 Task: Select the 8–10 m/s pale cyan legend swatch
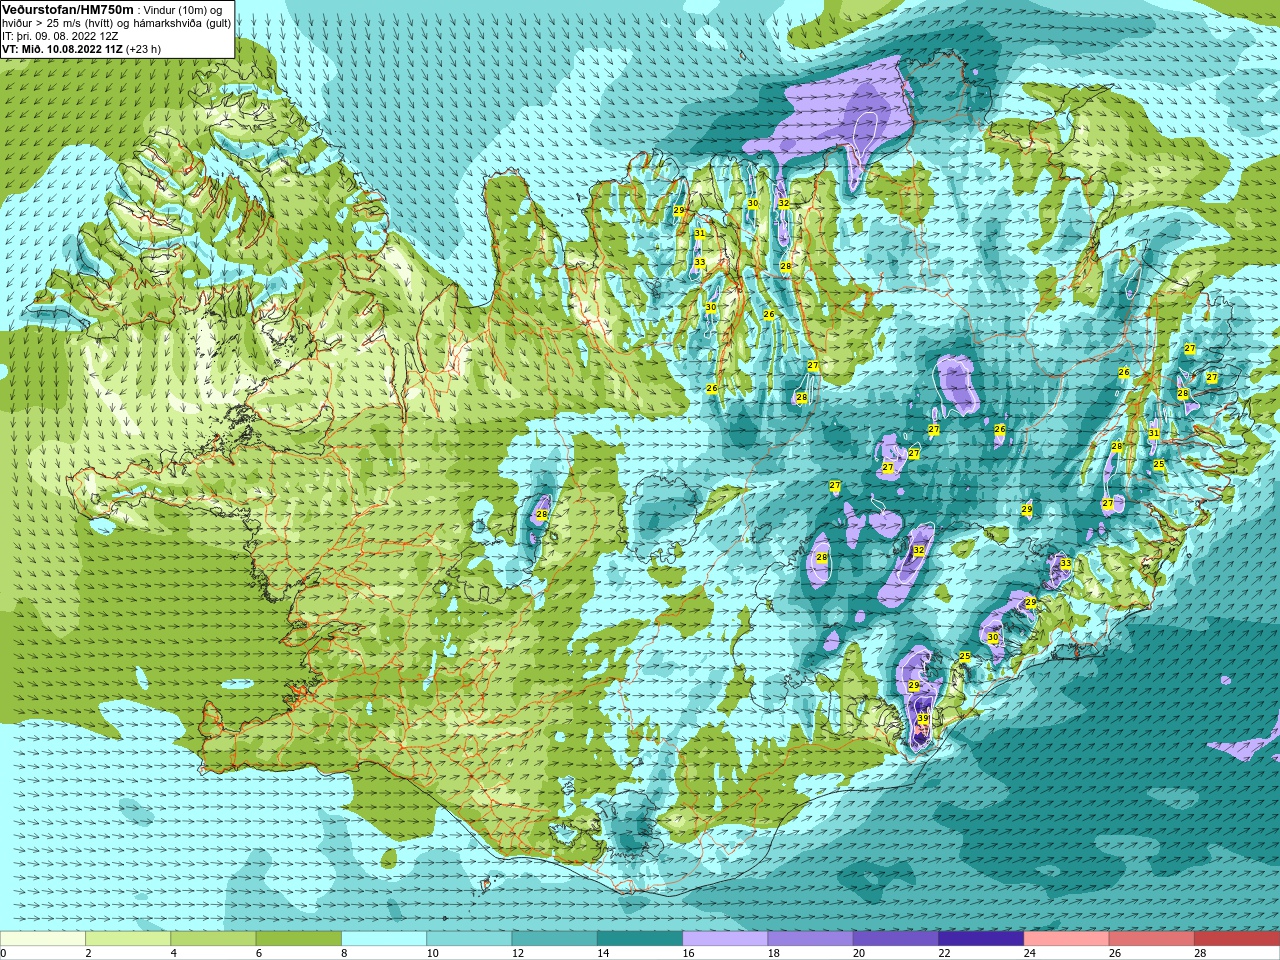(384, 939)
